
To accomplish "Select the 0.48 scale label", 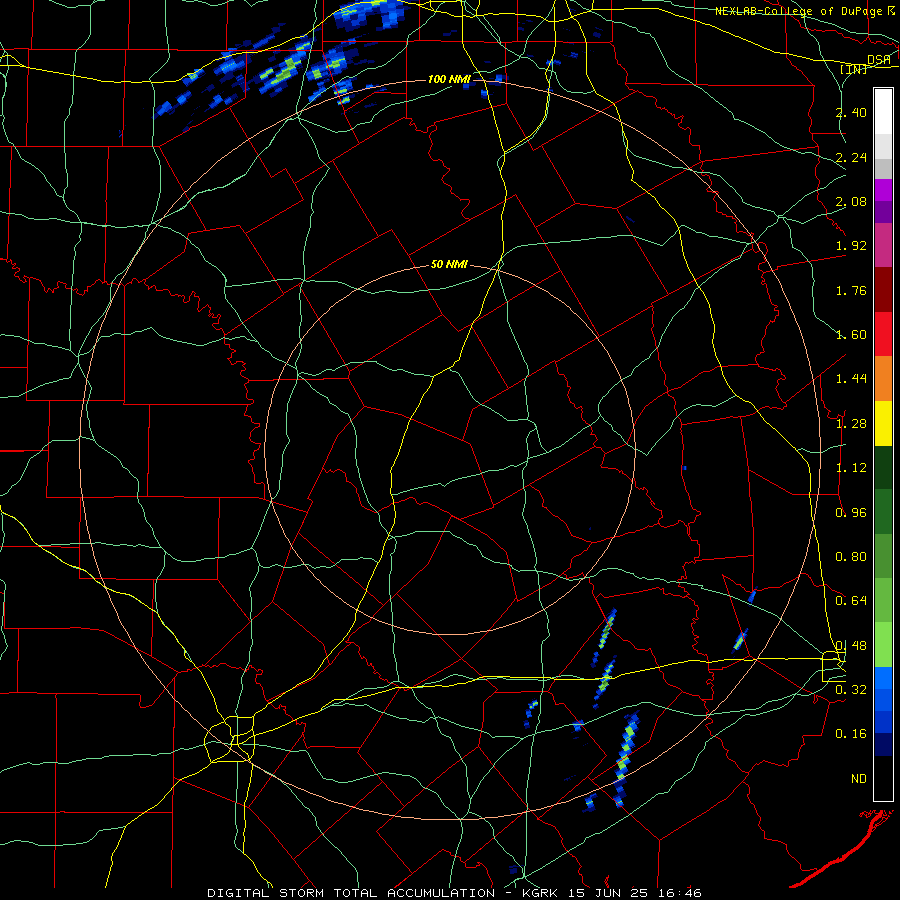I will (x=851, y=646).
